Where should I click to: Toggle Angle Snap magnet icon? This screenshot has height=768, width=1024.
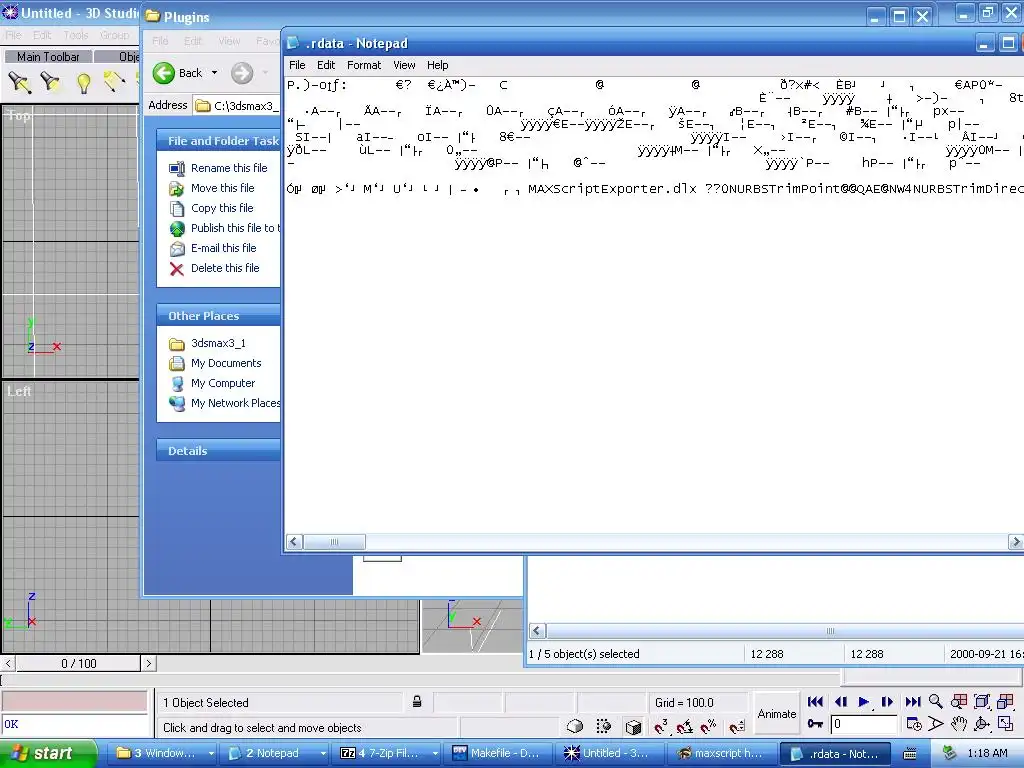point(684,726)
